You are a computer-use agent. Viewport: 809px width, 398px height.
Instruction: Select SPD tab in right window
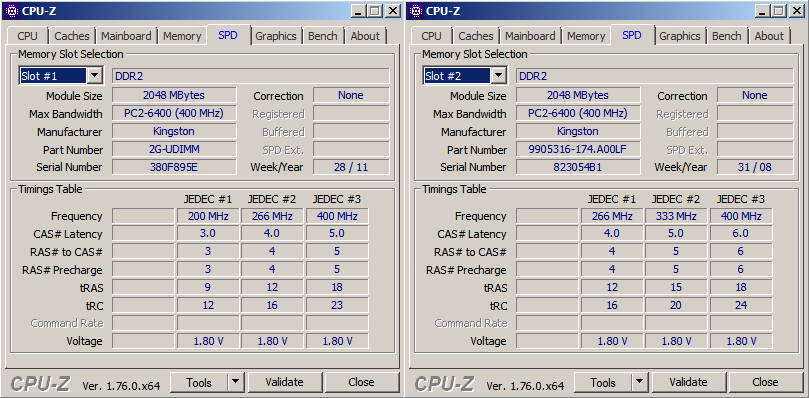(632, 35)
